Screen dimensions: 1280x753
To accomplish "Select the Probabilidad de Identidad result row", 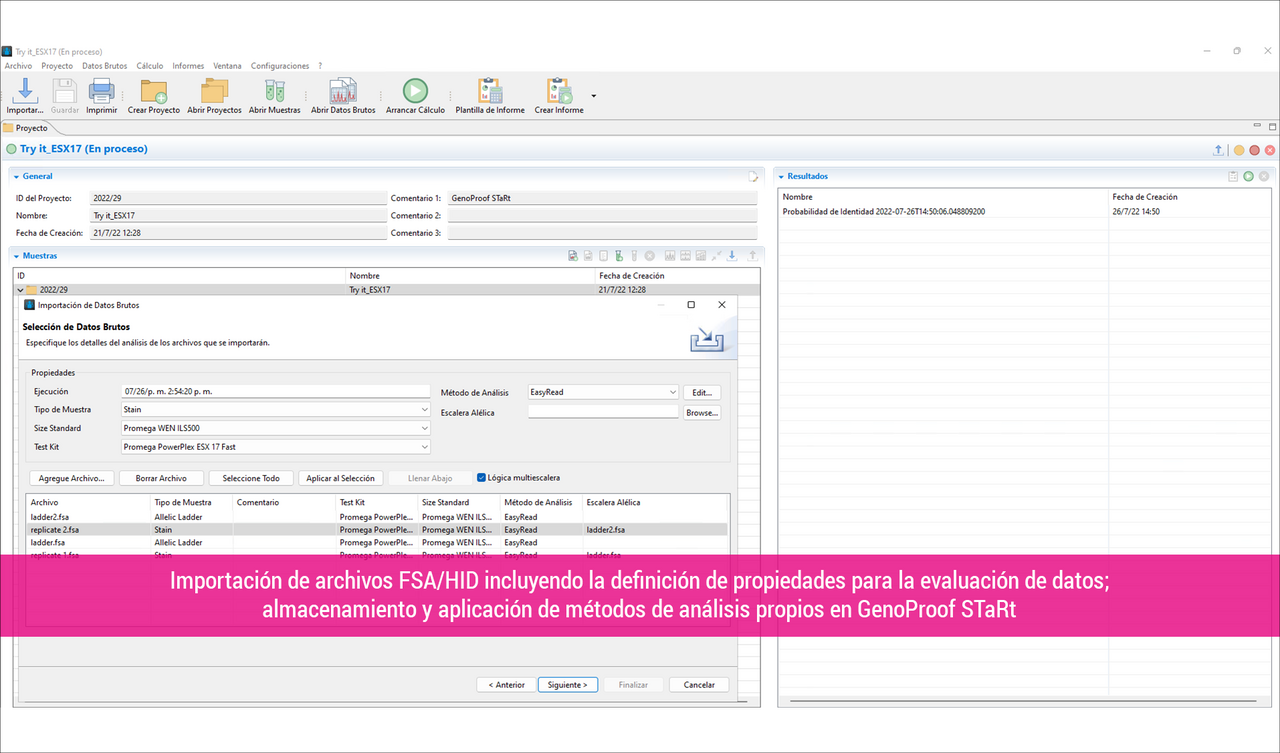I will (1026, 212).
